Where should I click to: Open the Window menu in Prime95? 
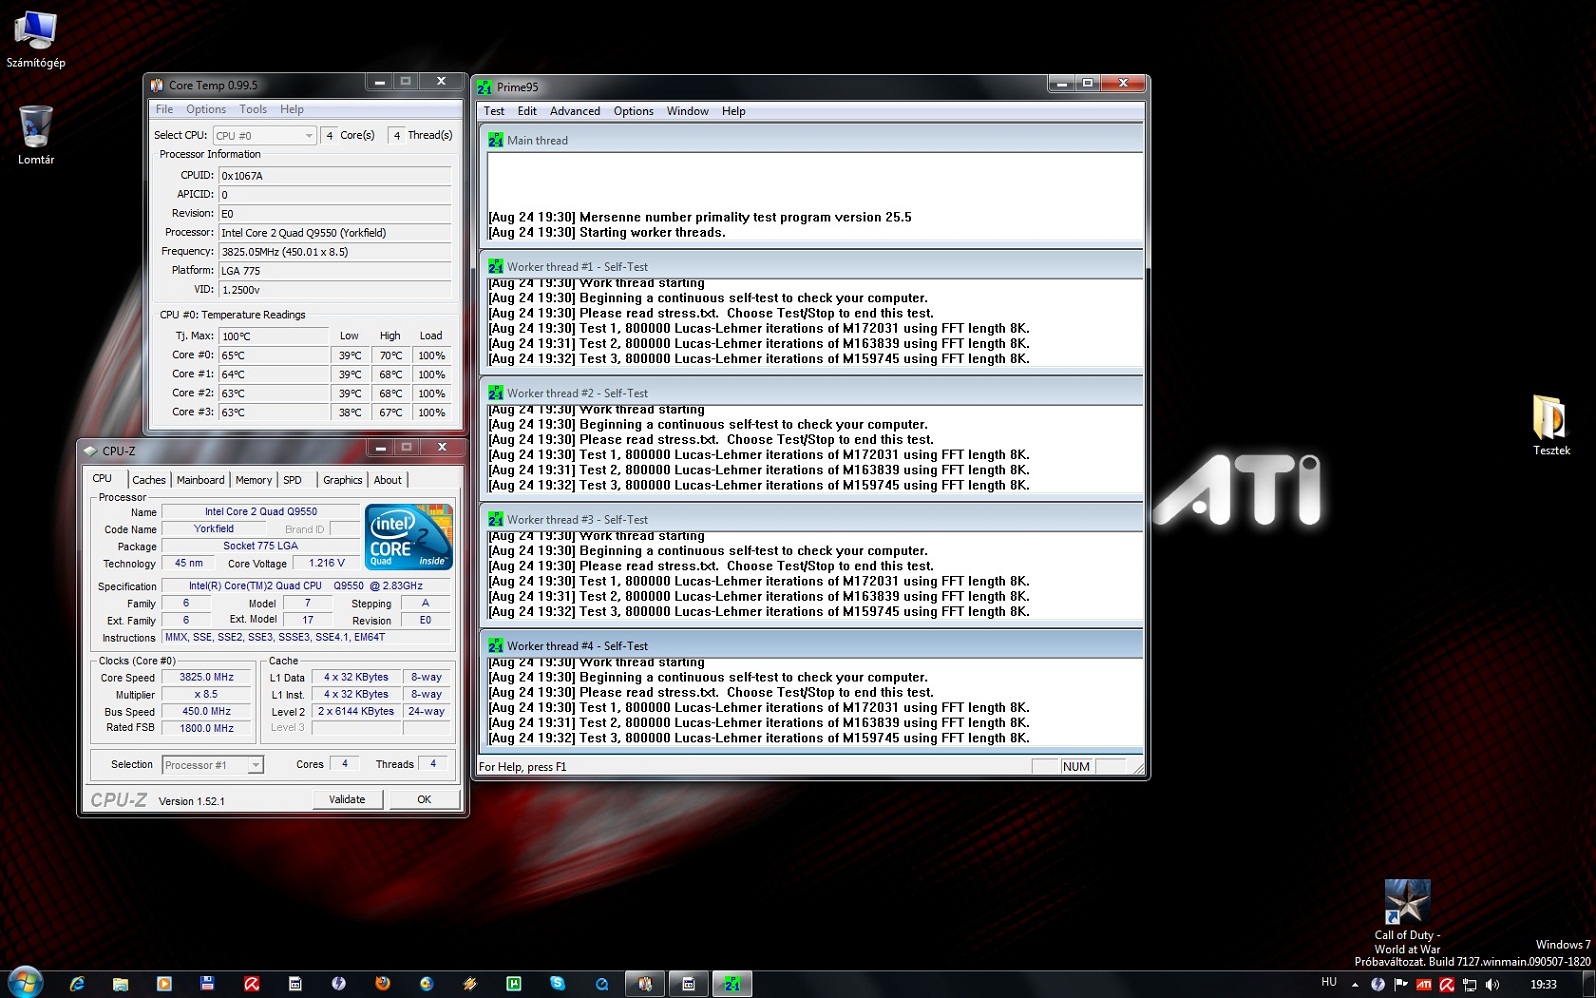coord(688,111)
